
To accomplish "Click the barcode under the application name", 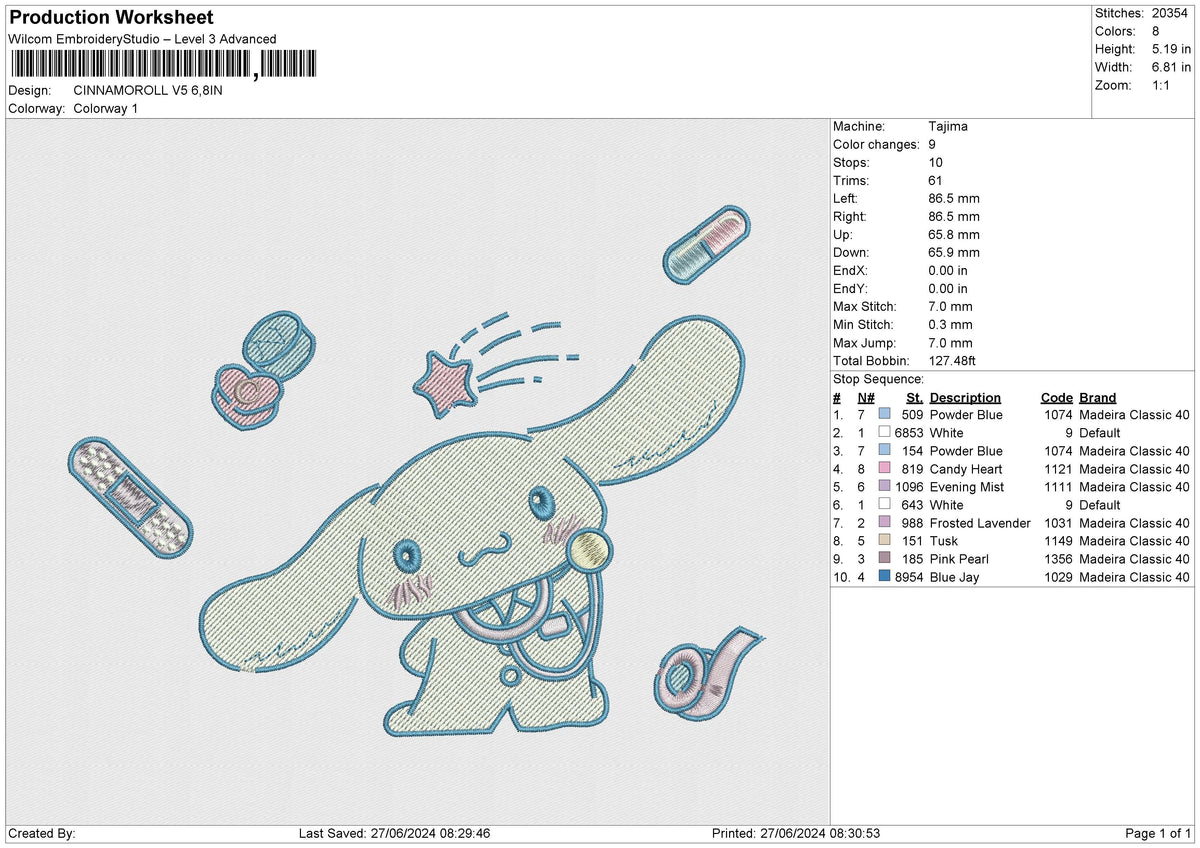I will pyautogui.click(x=163, y=66).
